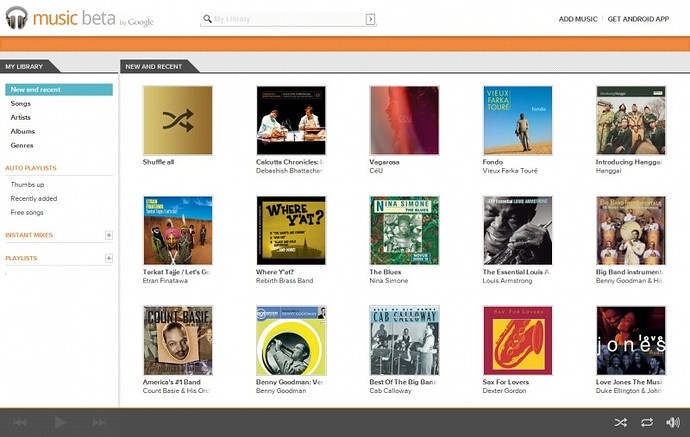Open Big Band Instrumentals album cover
690x437 pixels.
[x=631, y=231]
